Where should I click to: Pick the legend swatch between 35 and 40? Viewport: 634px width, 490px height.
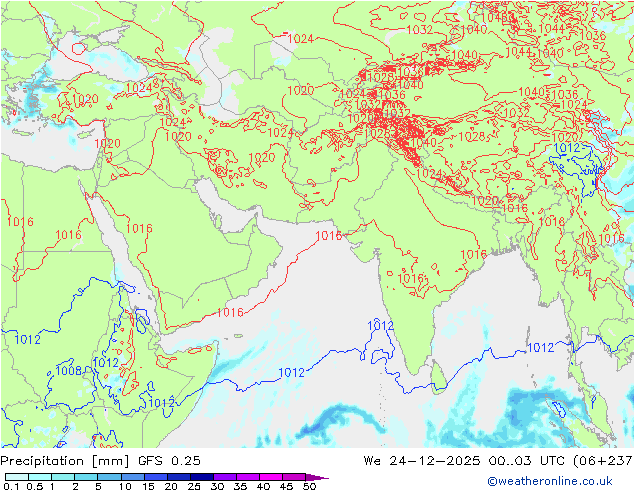(x=247, y=477)
